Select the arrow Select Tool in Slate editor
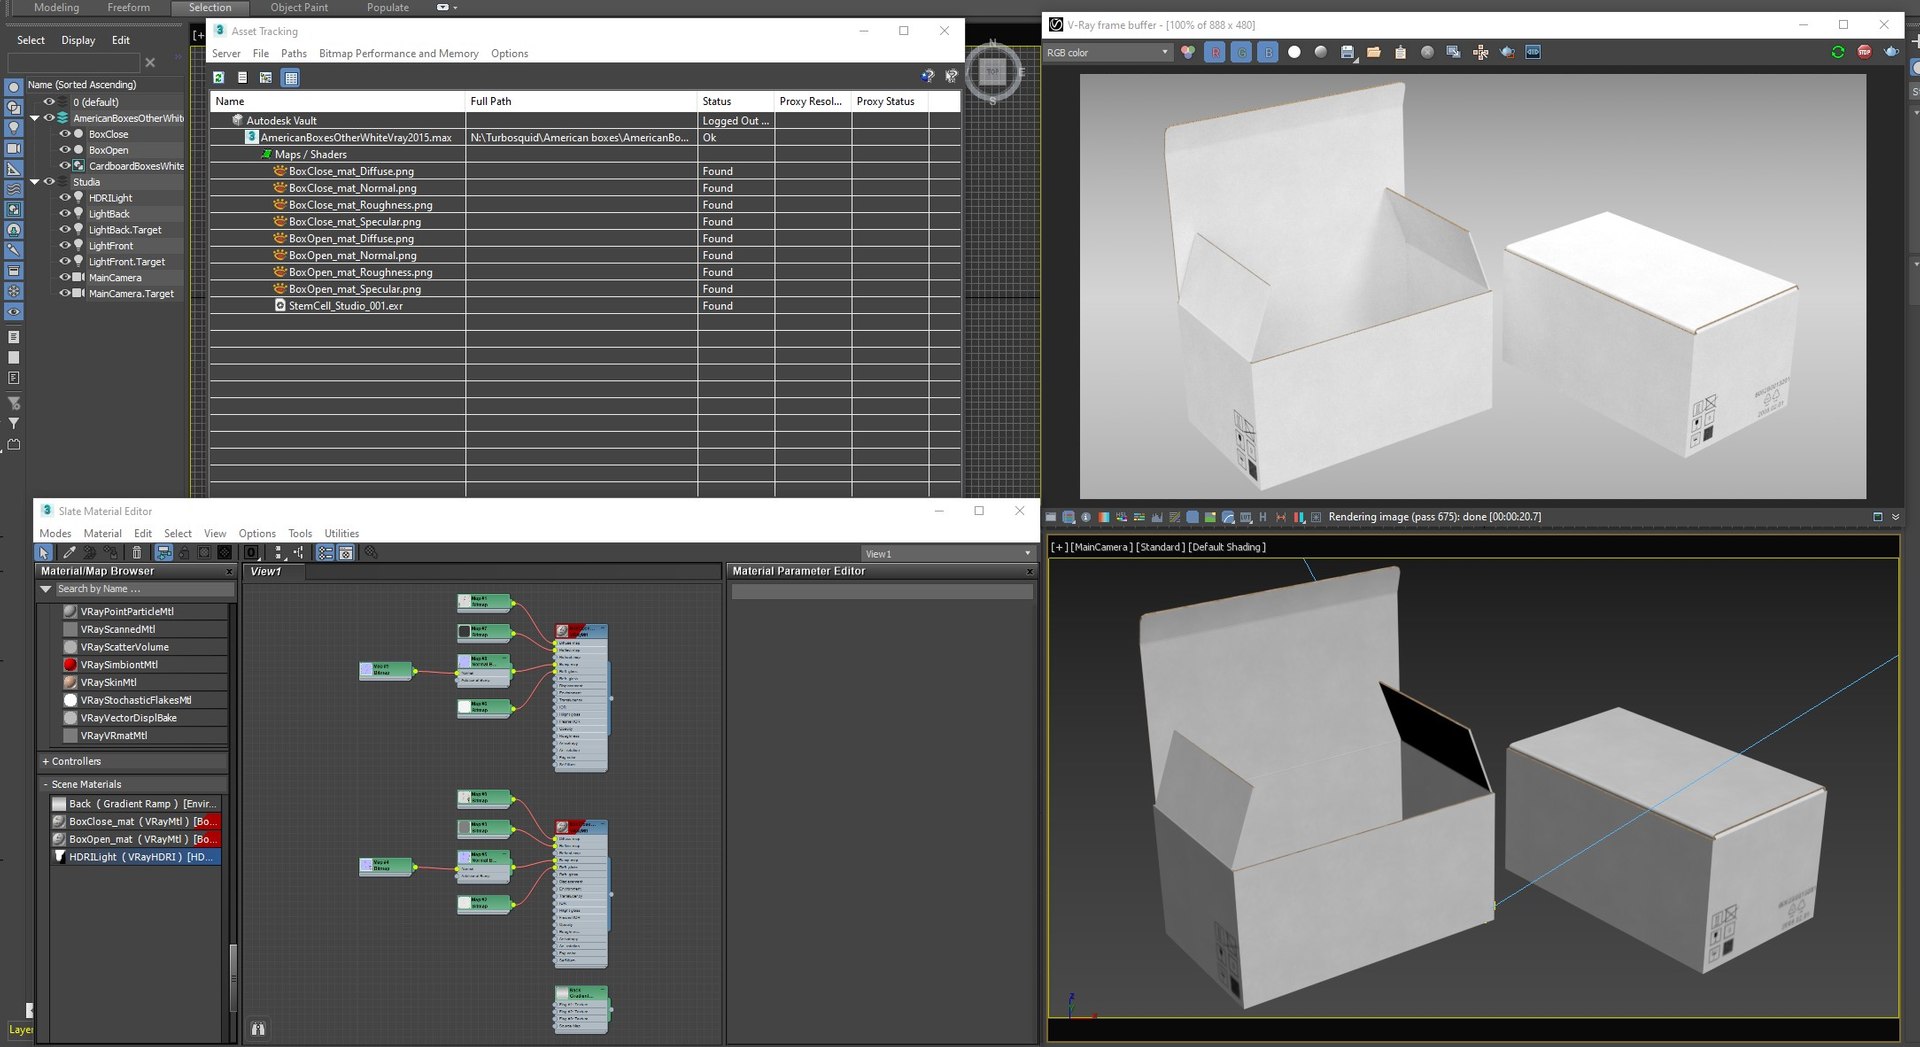 point(44,553)
